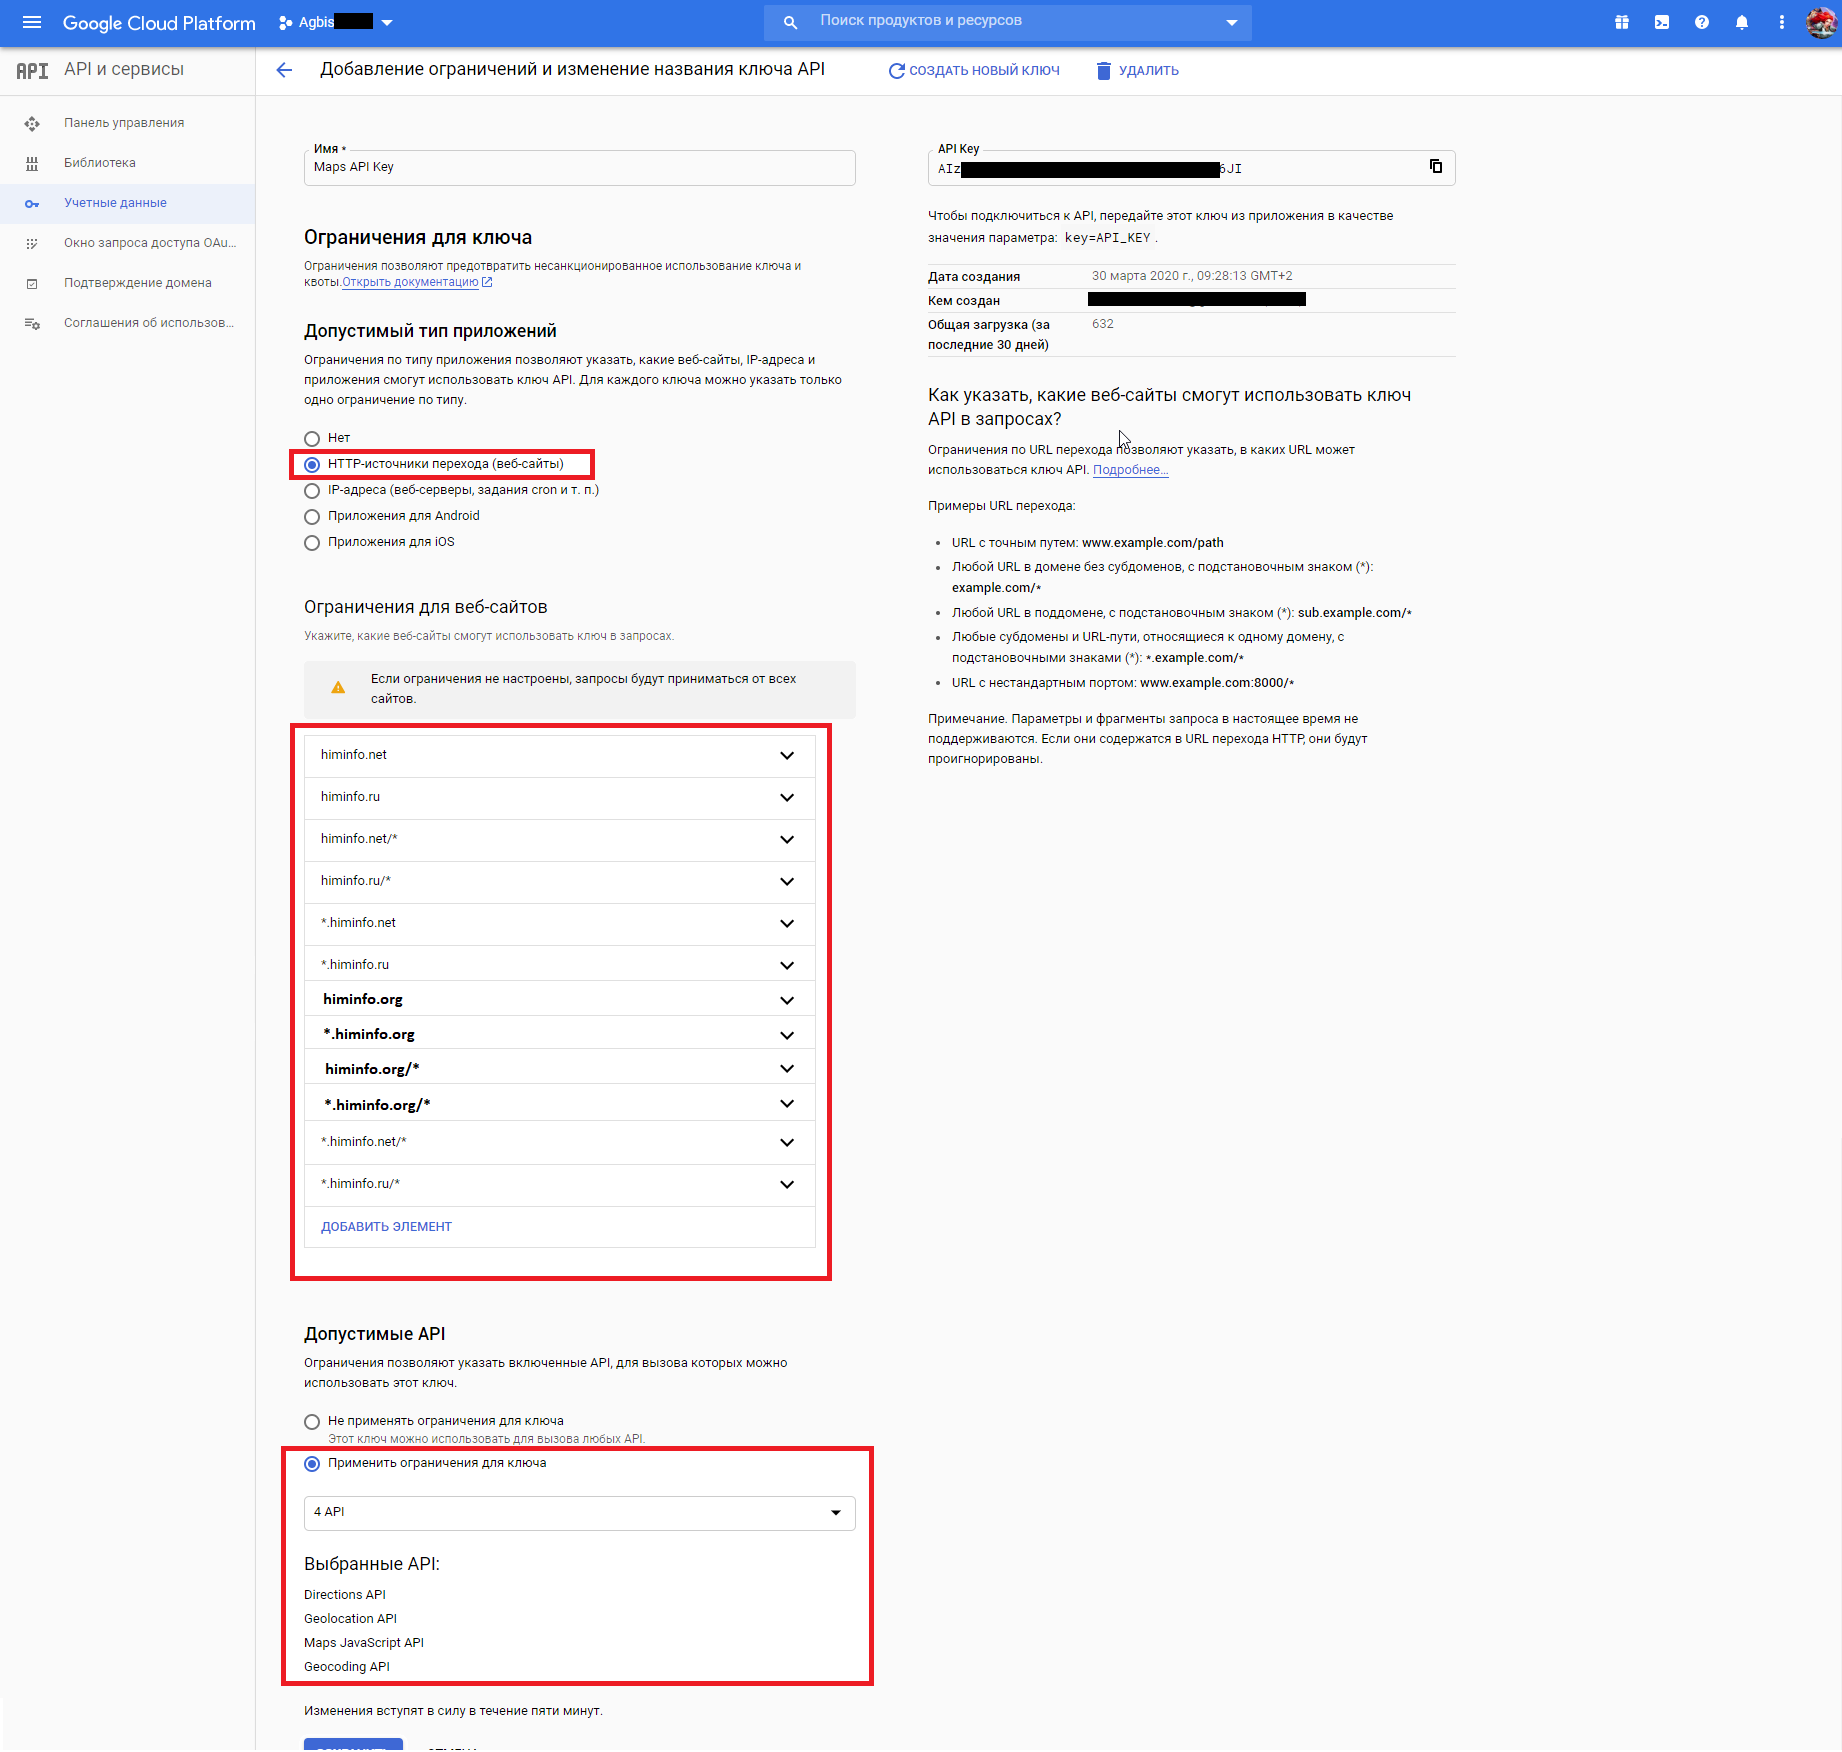Screen dimensions: 1842x1752
Task: Open the three-dot settings menu
Action: [x=1782, y=22]
